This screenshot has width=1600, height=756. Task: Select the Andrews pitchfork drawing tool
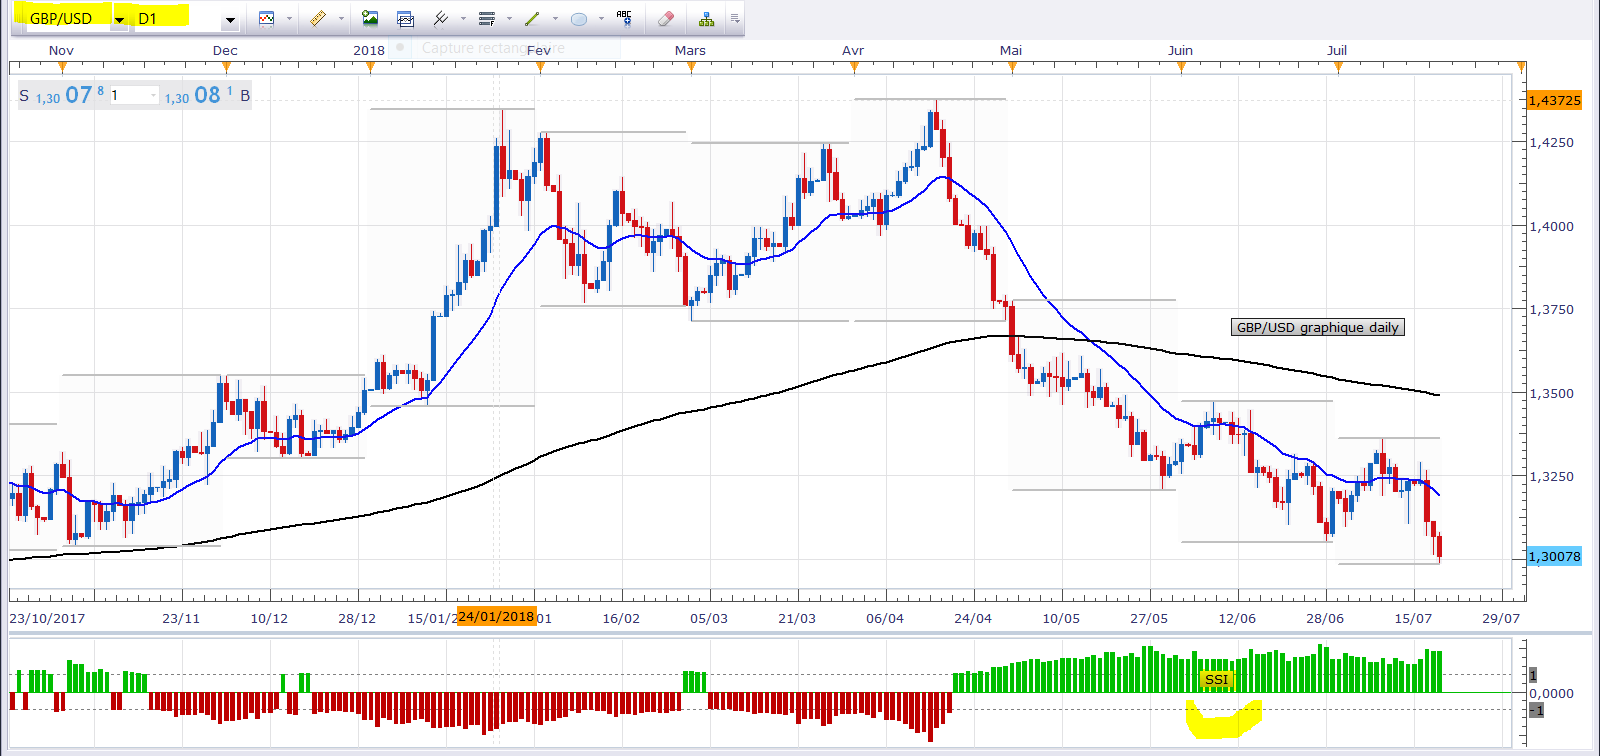[x=440, y=18]
